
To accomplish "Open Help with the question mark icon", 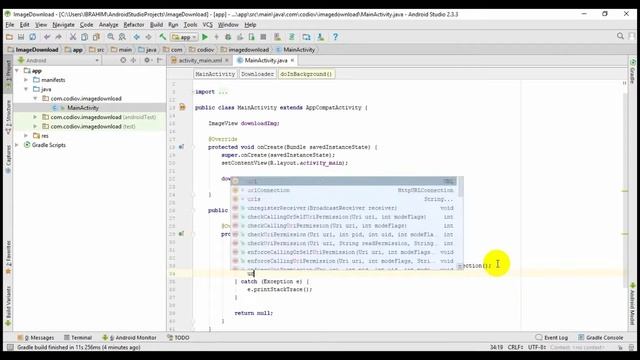I will (x=335, y=37).
